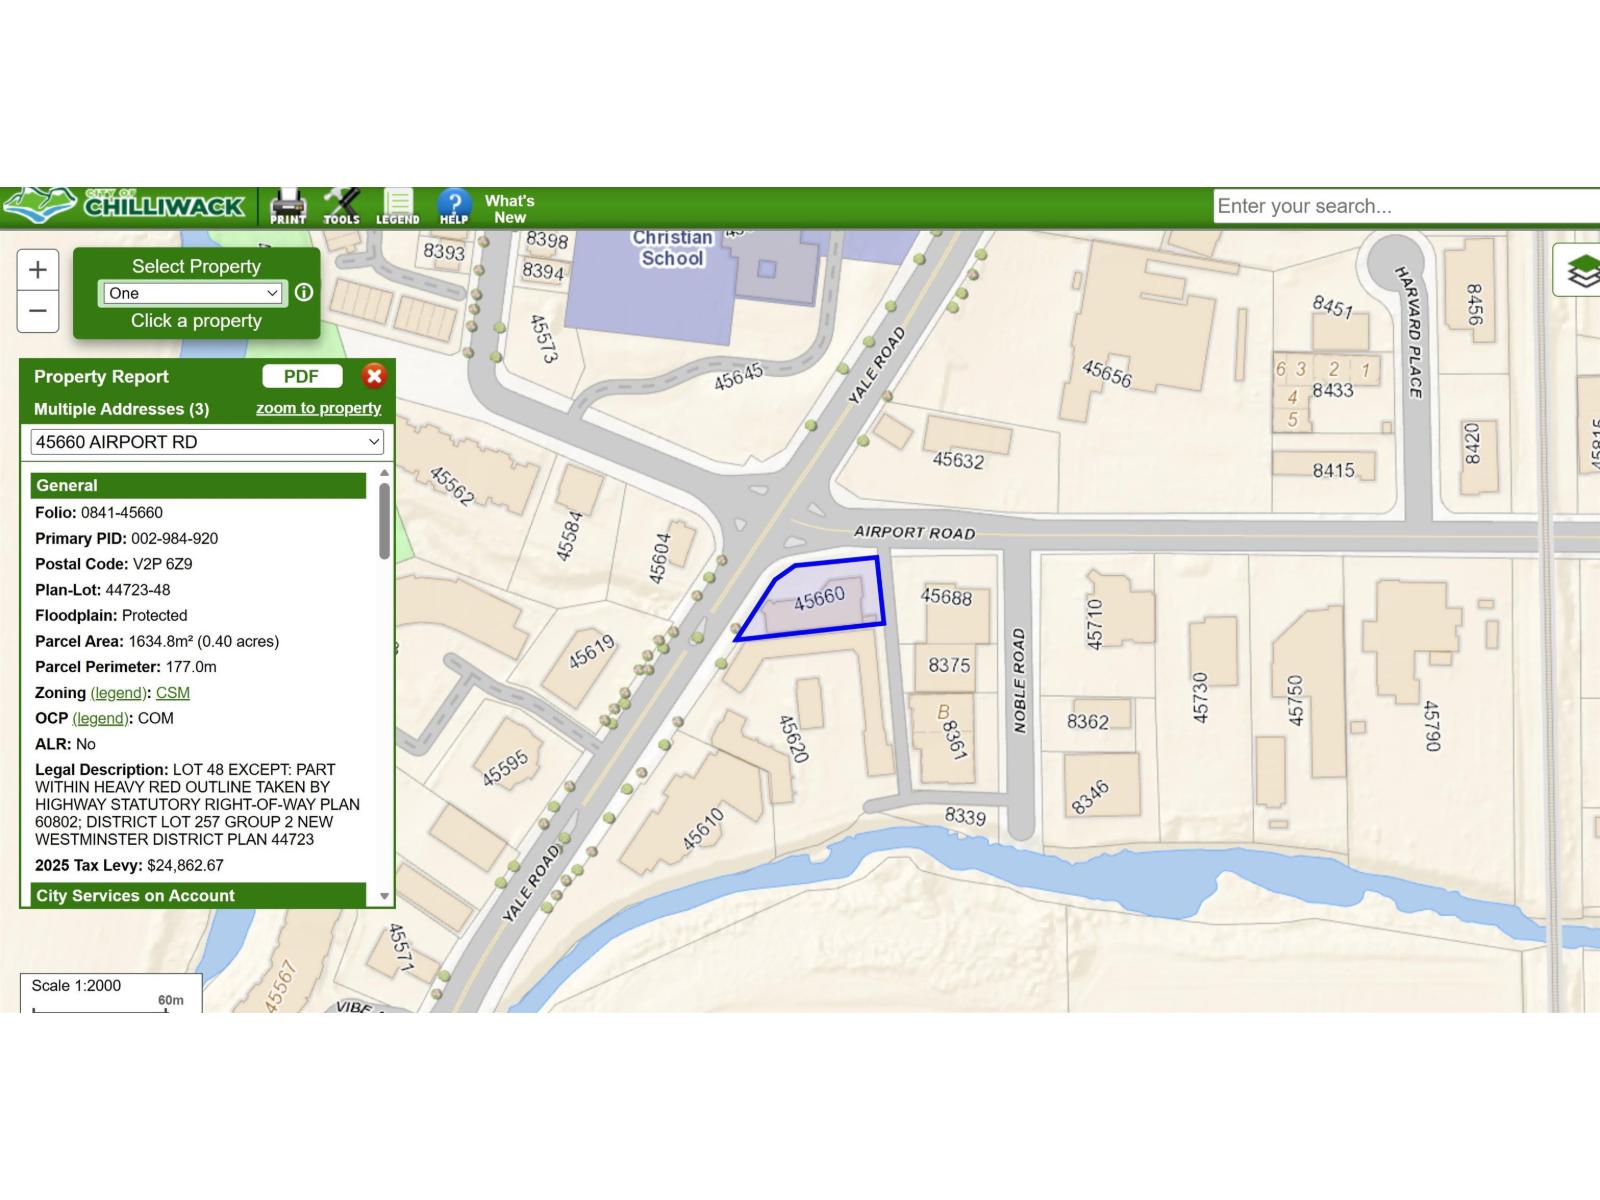Expand the City Services on Account section
This screenshot has width=1600, height=1200.
(136, 896)
